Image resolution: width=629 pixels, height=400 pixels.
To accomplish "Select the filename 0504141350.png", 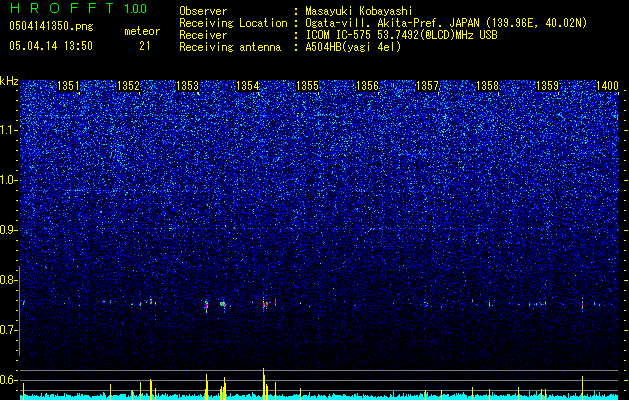I will click(x=51, y=26).
